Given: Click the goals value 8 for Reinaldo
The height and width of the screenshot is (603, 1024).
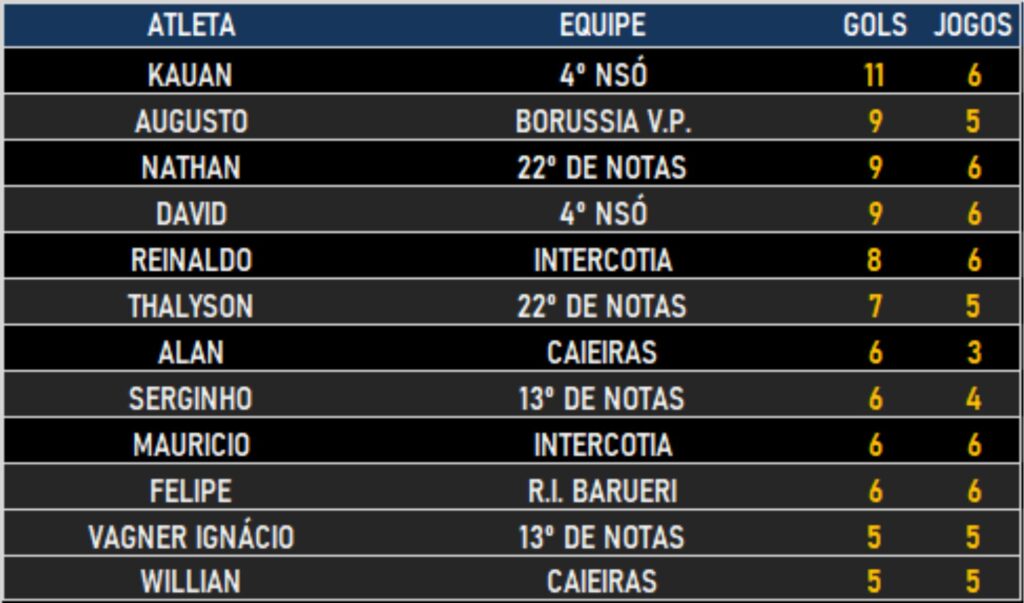Looking at the screenshot, I should tap(874, 260).
